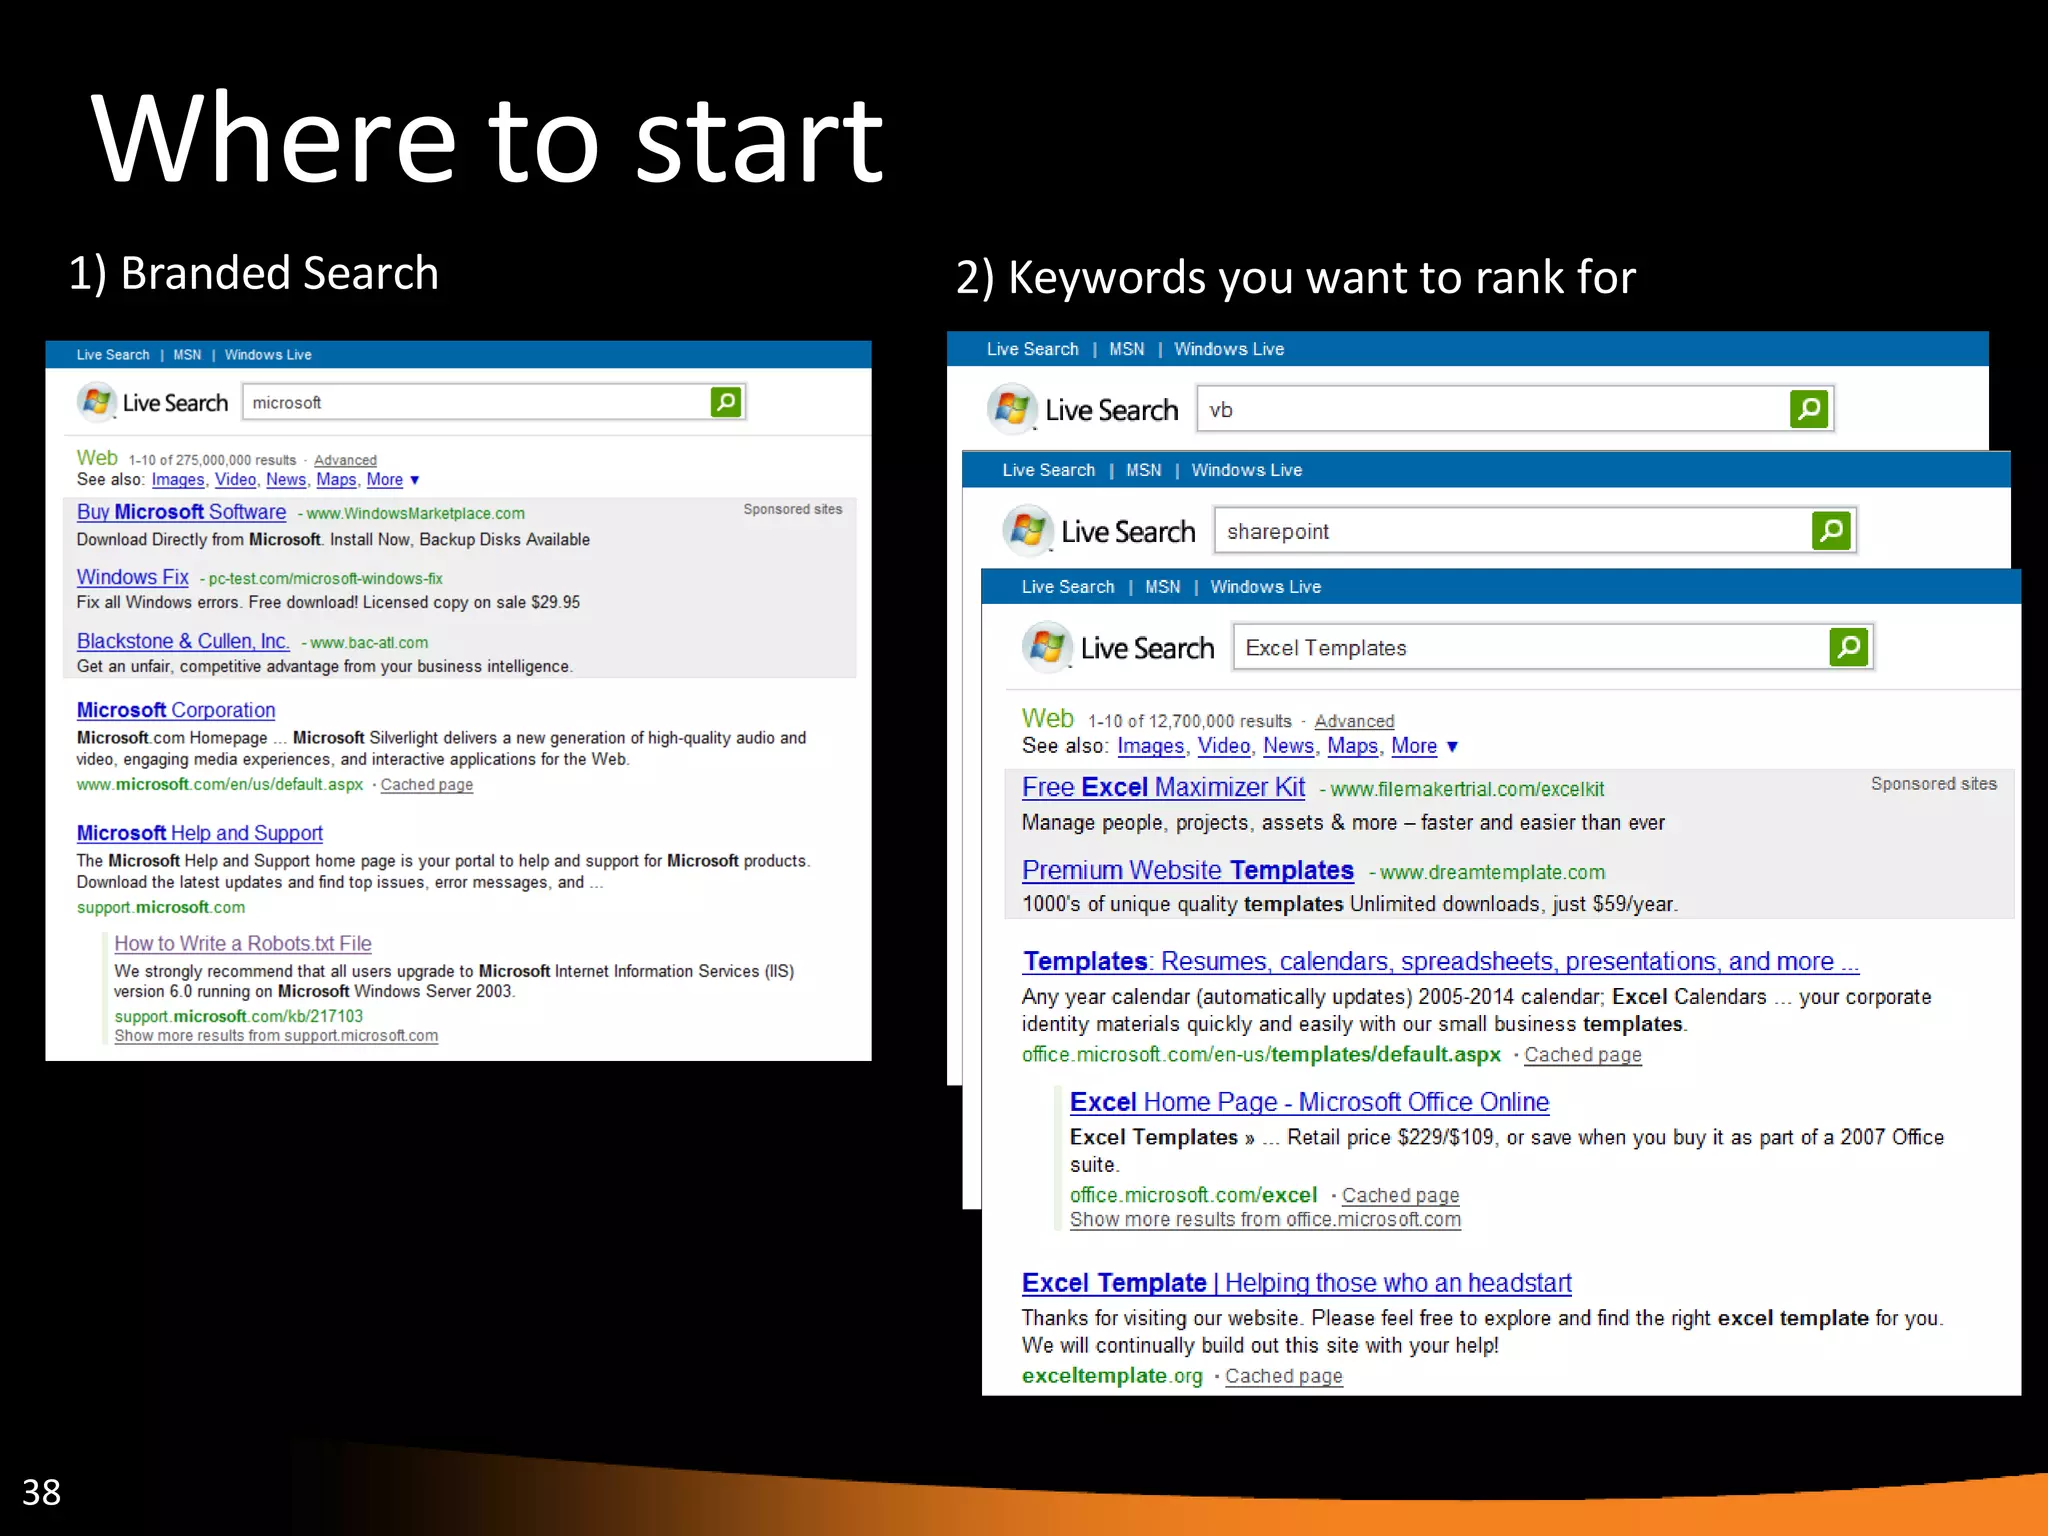
Task: Open Free Excel Maximizer Kit sponsored link
Action: pos(1163,787)
